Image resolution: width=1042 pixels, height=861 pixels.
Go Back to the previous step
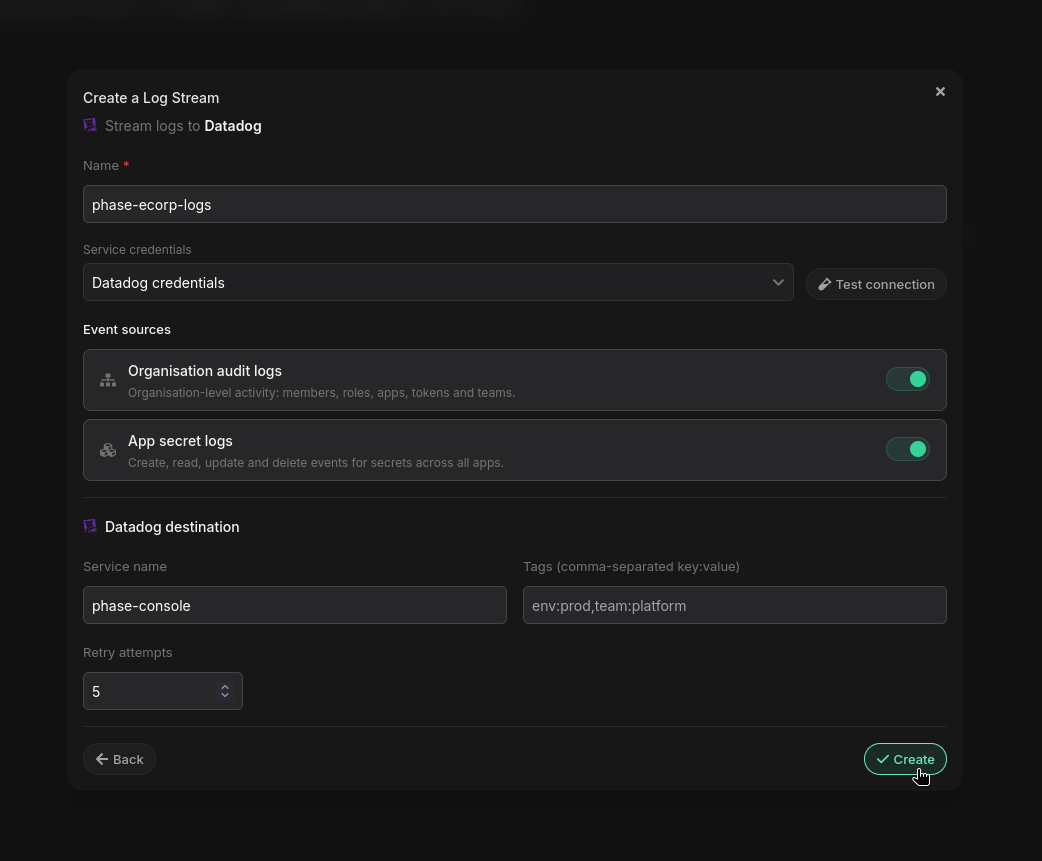point(120,759)
